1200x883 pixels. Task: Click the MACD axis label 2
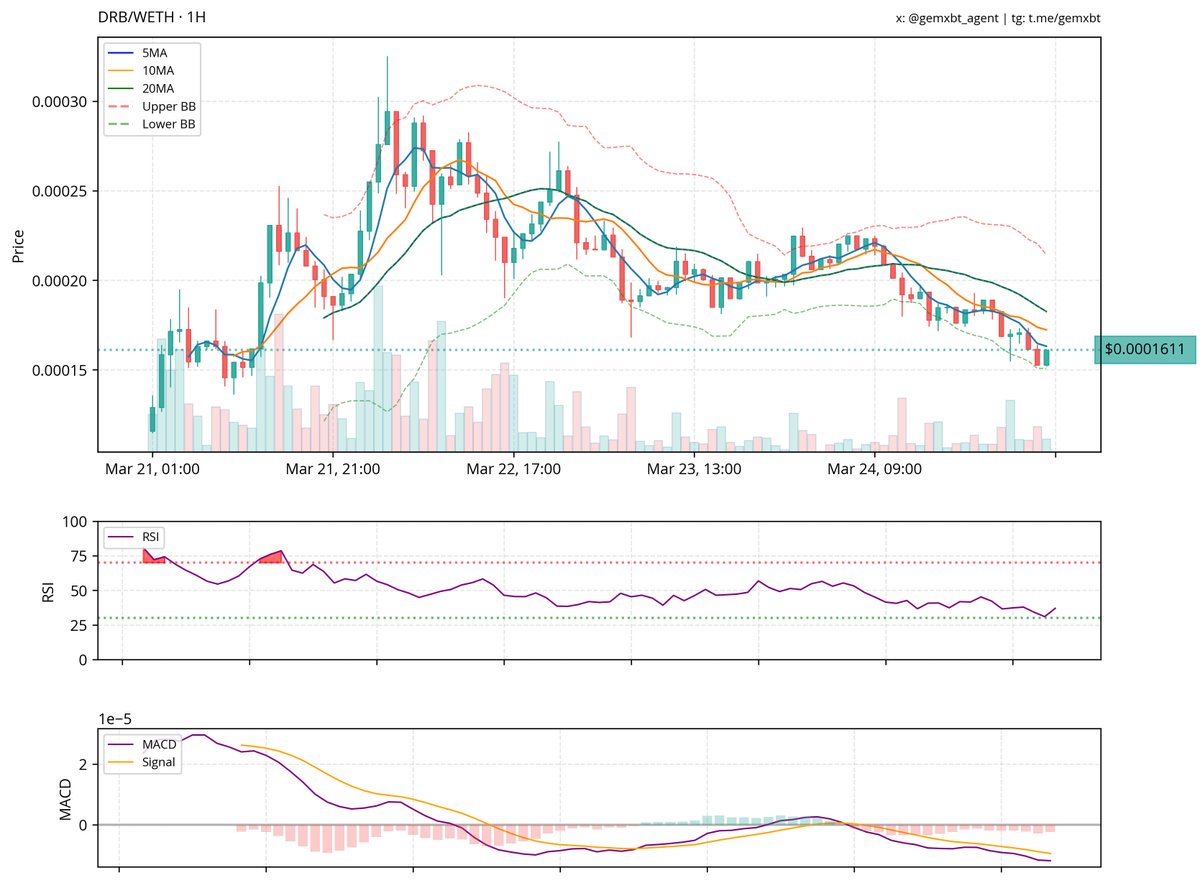point(83,764)
